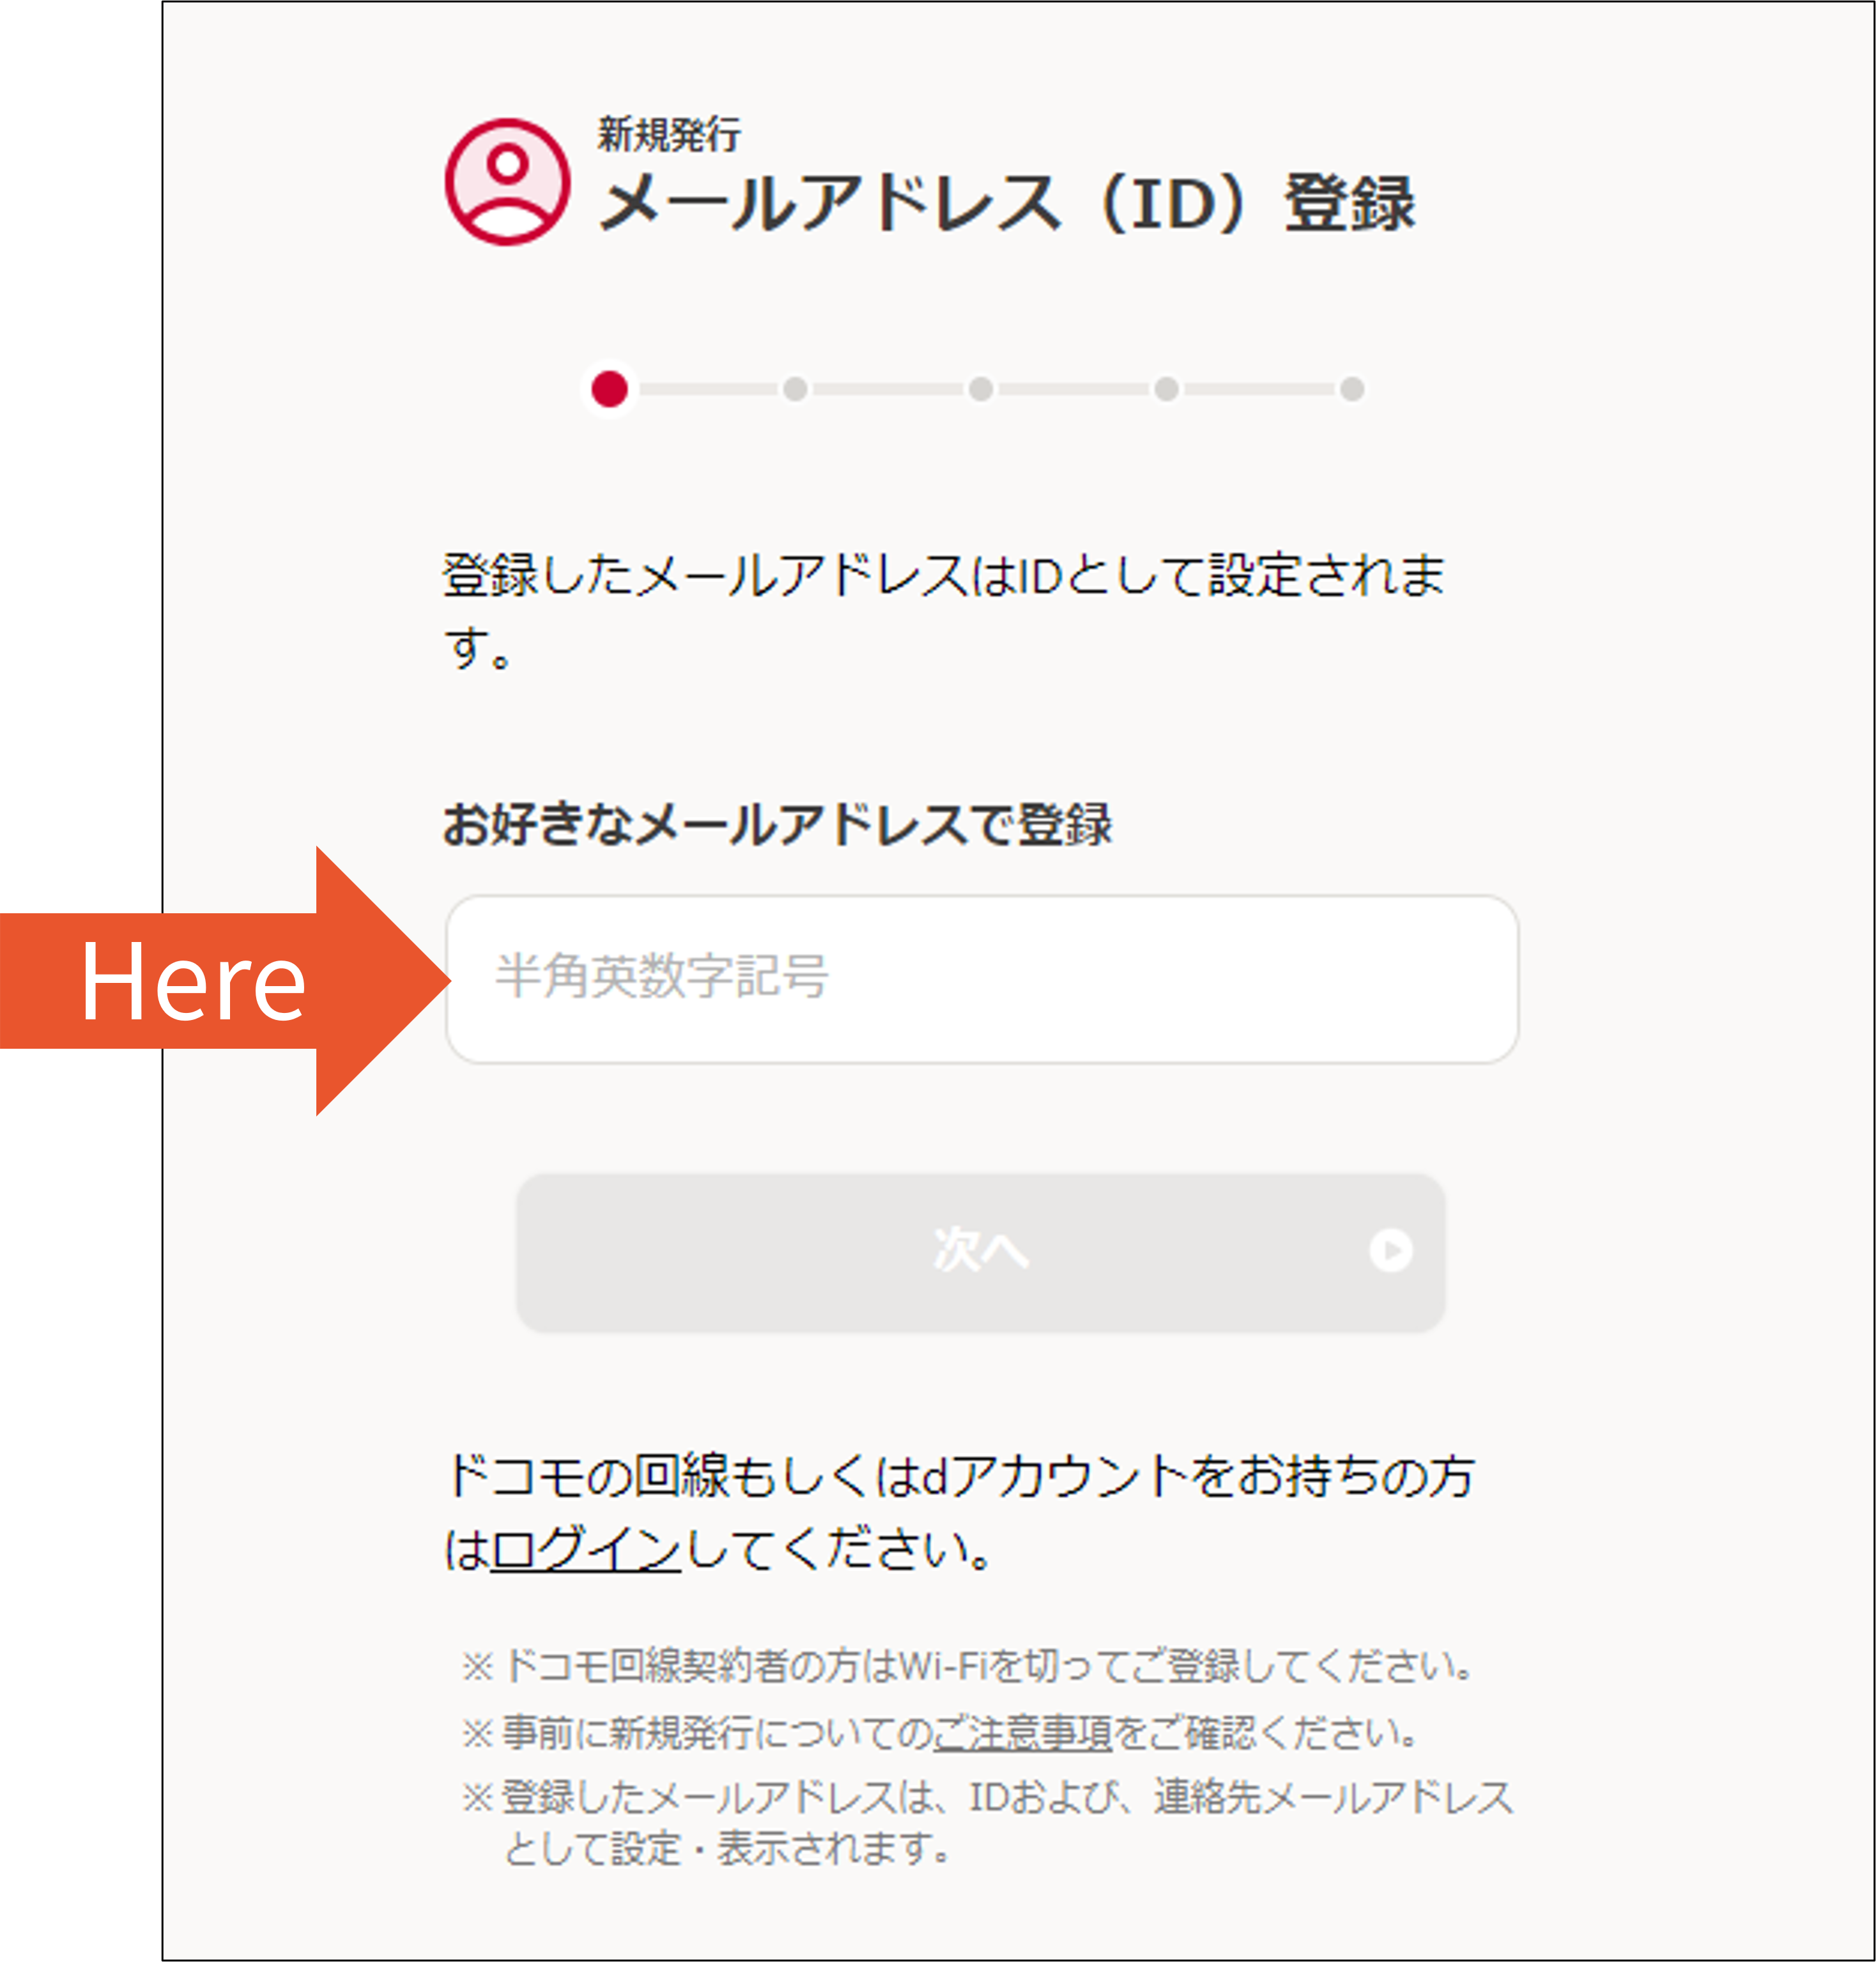
Task: Select the third progress step dot
Action: 981,389
